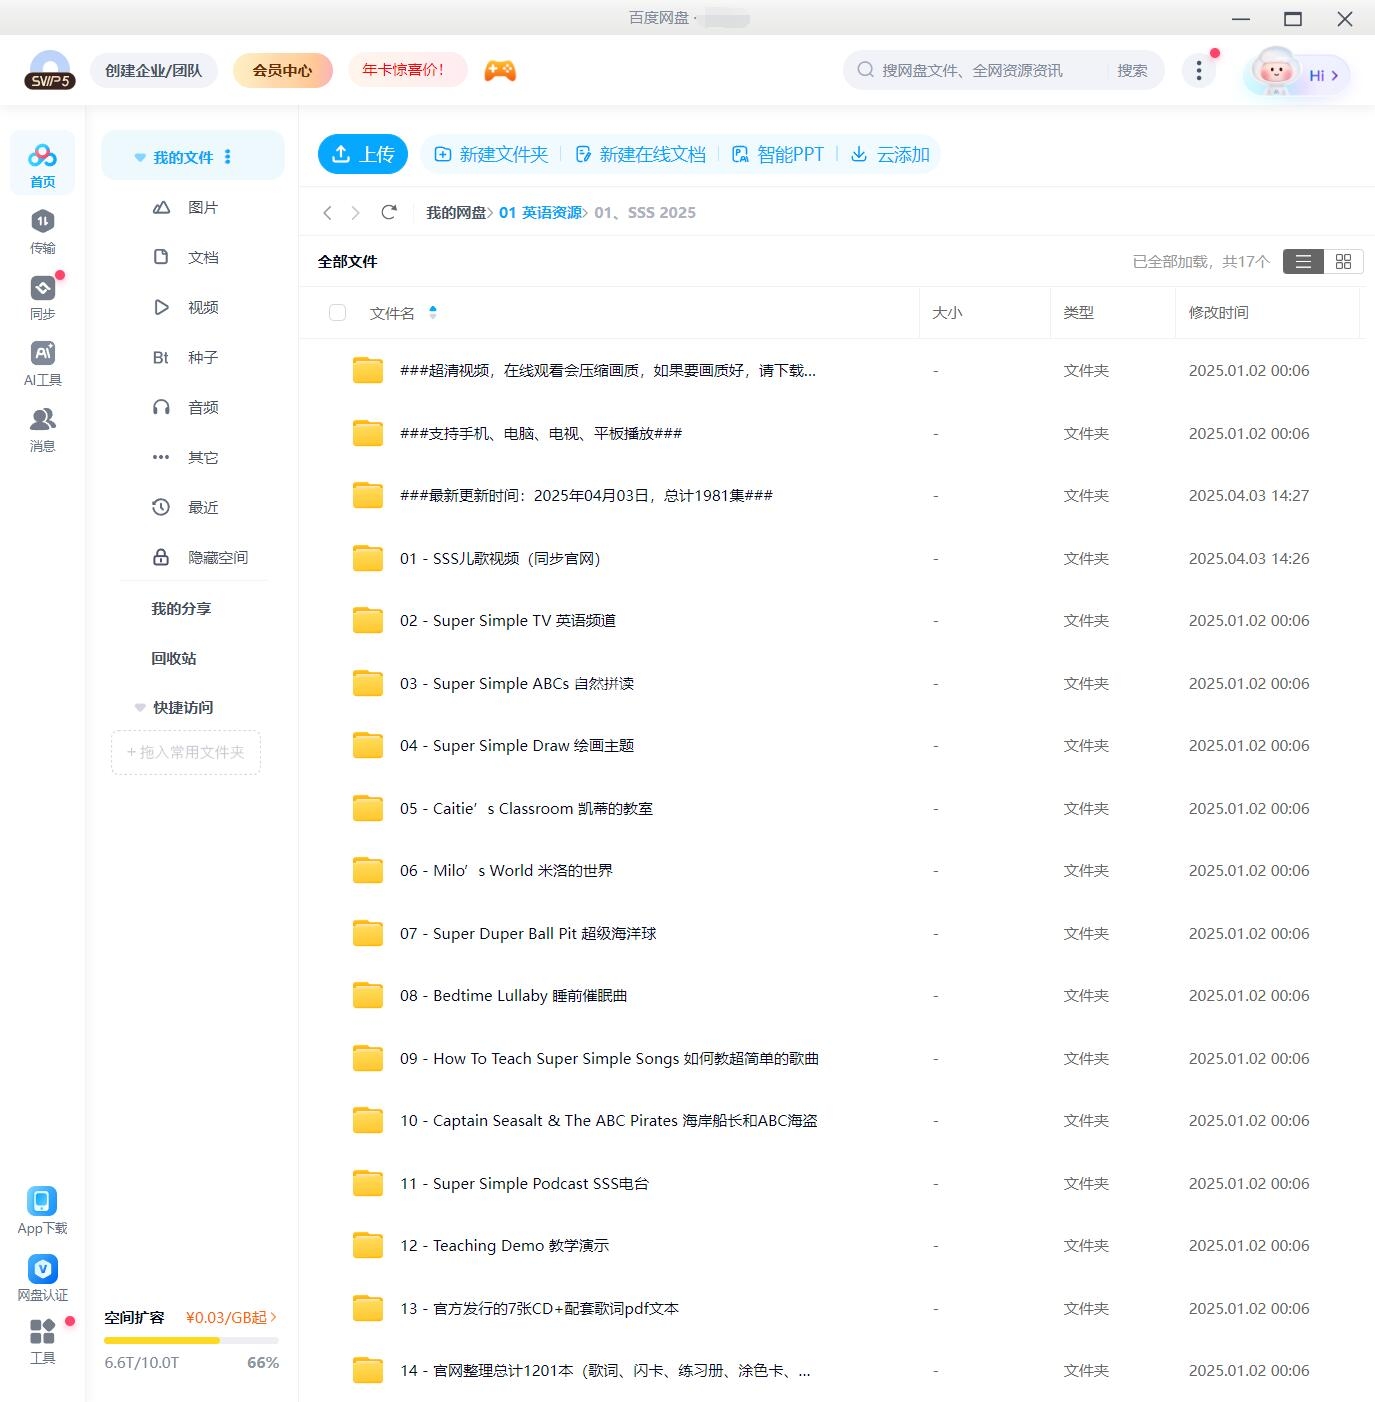
Task: Collapse the 快捷访问 section
Action: (x=140, y=707)
